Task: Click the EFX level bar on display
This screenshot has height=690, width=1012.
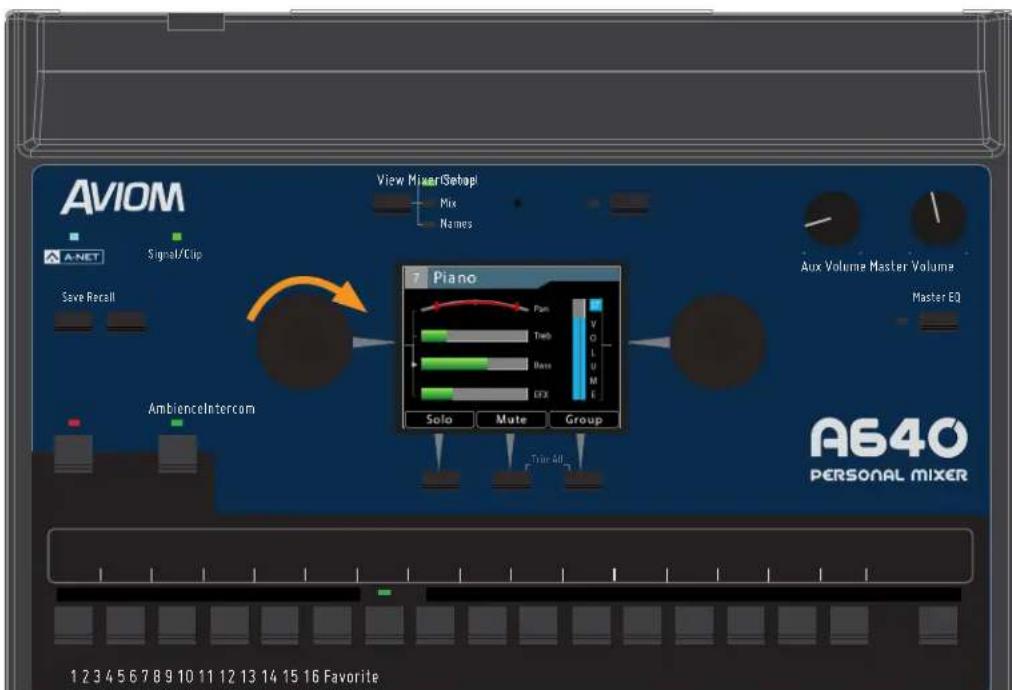Action: tap(474, 394)
